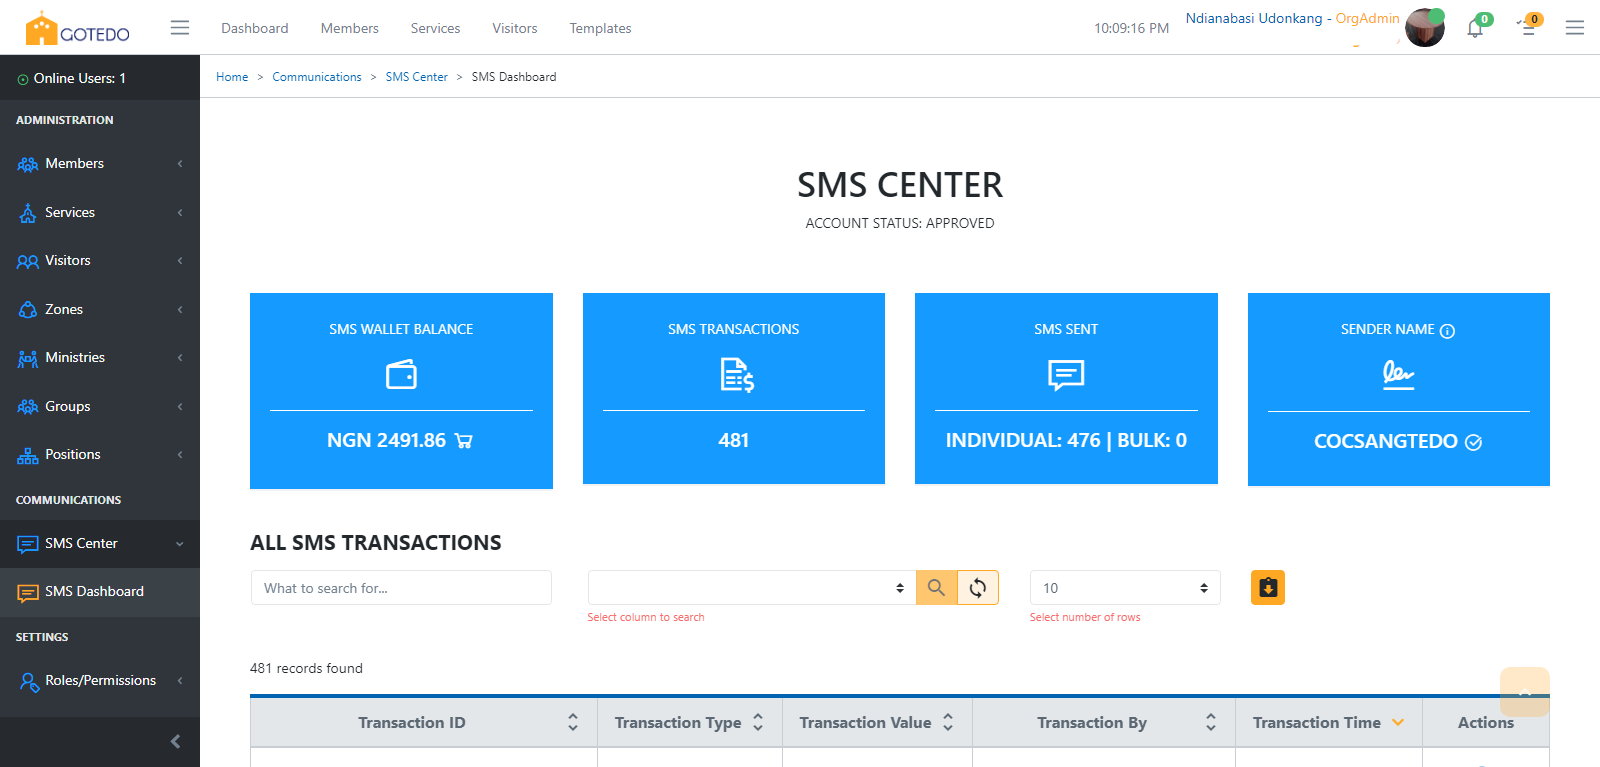Click the shopping cart icon beside wallet balance
This screenshot has width=1600, height=767.
[x=464, y=441]
